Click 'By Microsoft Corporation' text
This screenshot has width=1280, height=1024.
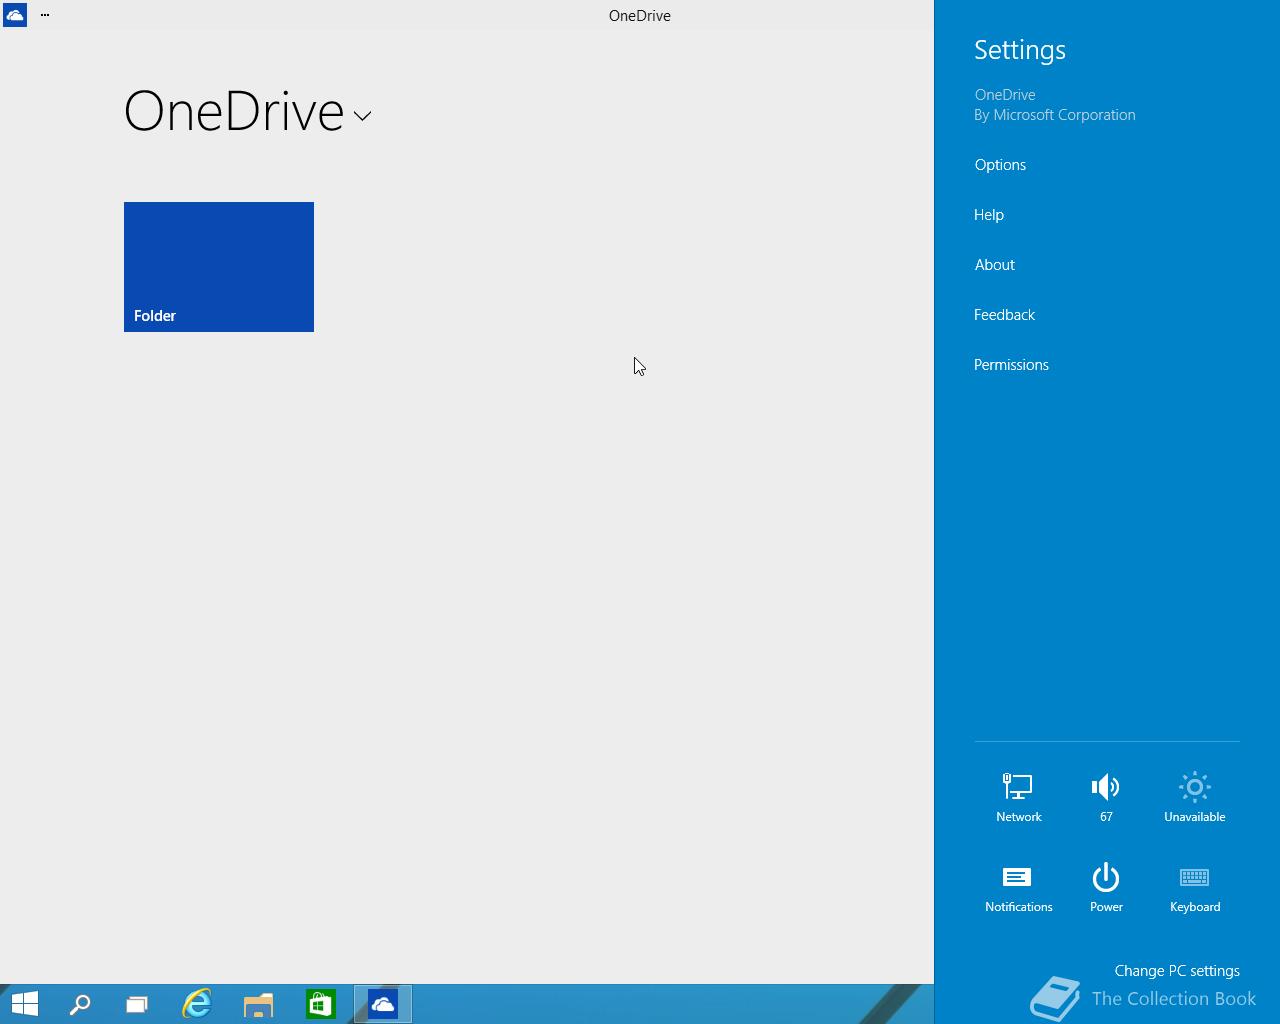pyautogui.click(x=1055, y=115)
